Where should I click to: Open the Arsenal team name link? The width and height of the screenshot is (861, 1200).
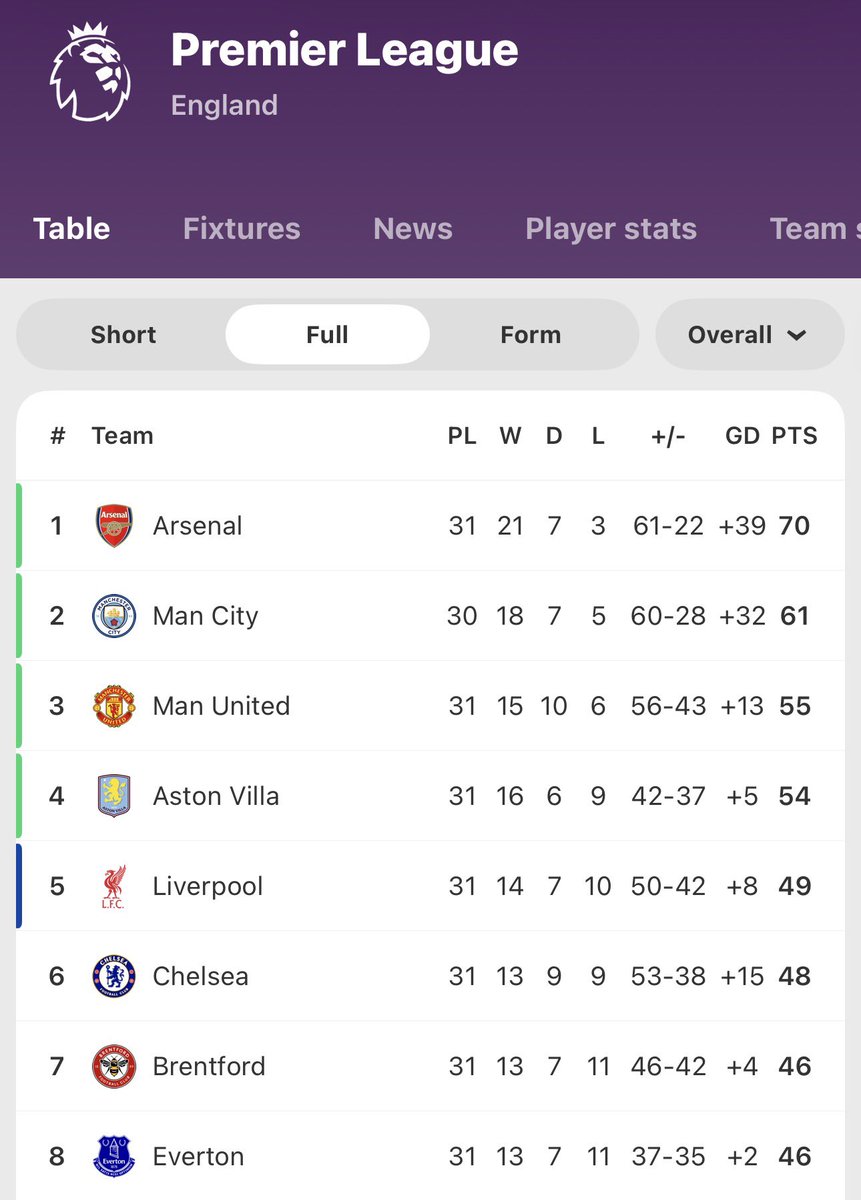tap(197, 526)
